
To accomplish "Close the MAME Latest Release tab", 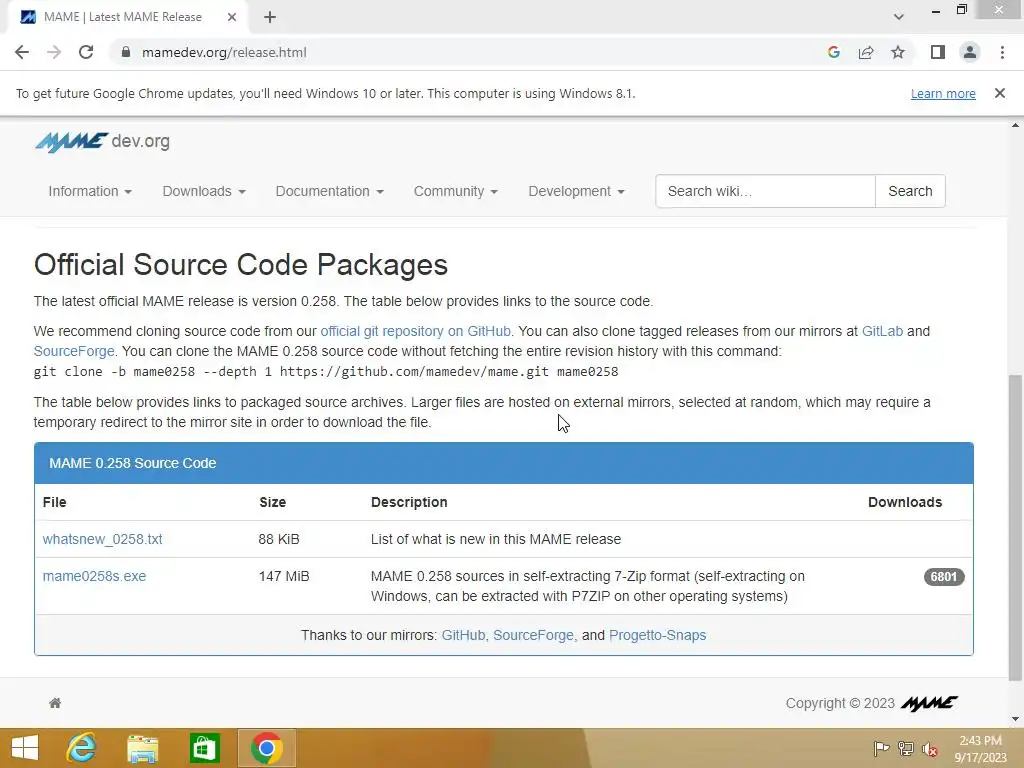I will [232, 17].
